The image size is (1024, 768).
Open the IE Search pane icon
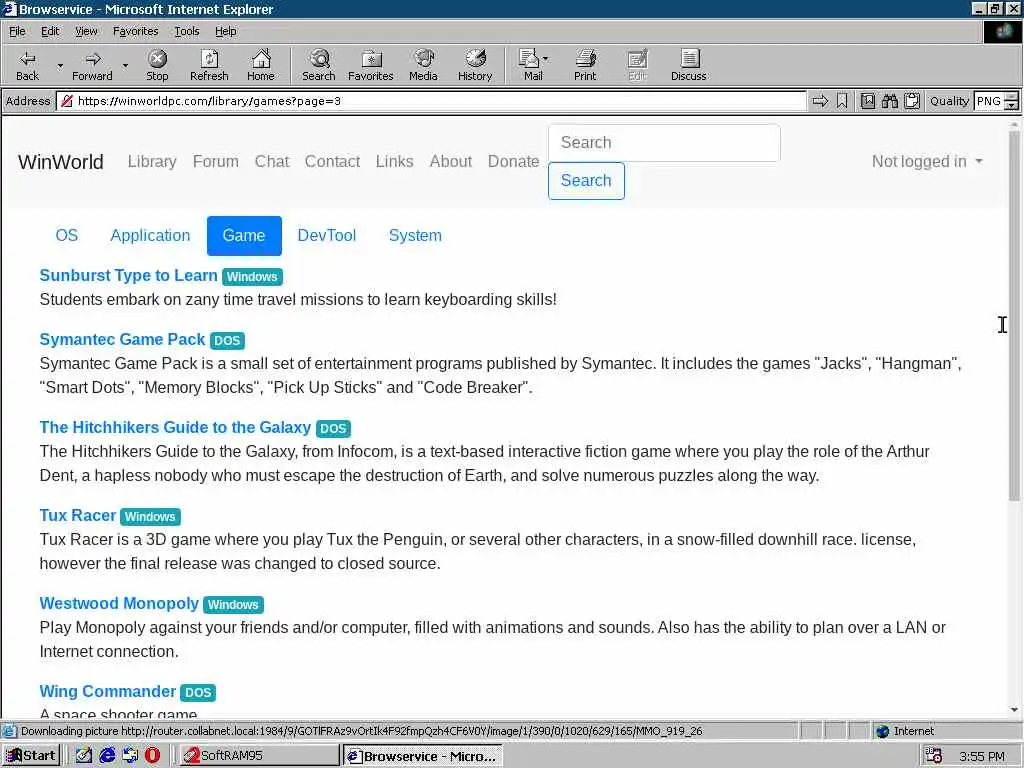[x=319, y=65]
